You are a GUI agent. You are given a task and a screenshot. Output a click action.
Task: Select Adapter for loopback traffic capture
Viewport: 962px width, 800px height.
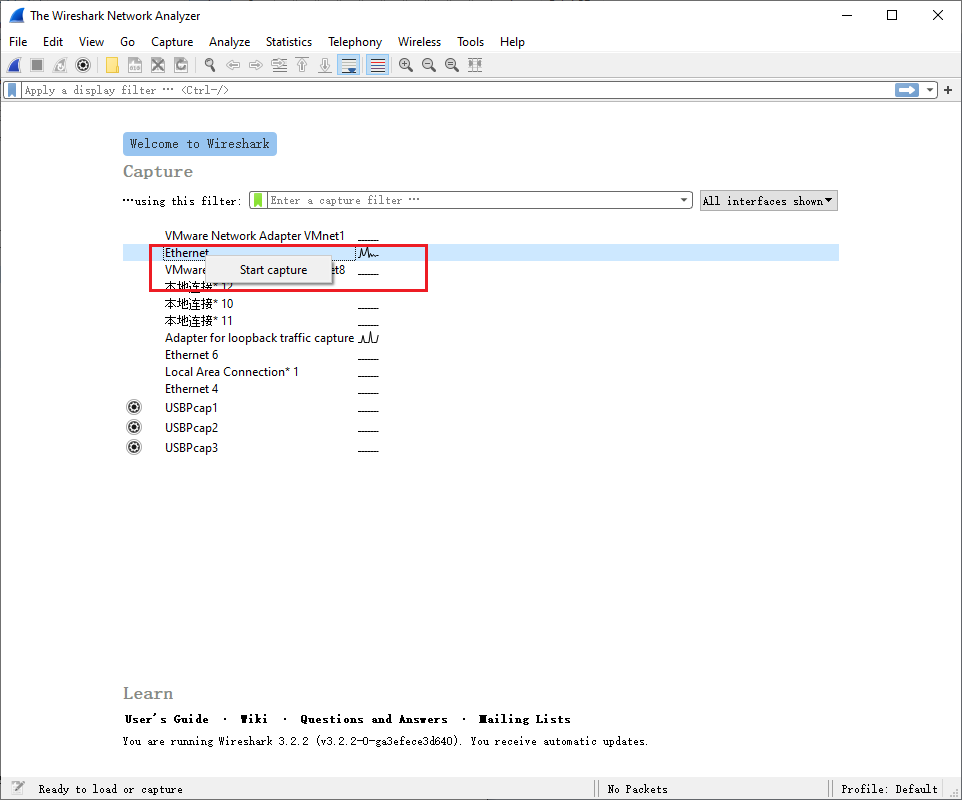click(259, 338)
